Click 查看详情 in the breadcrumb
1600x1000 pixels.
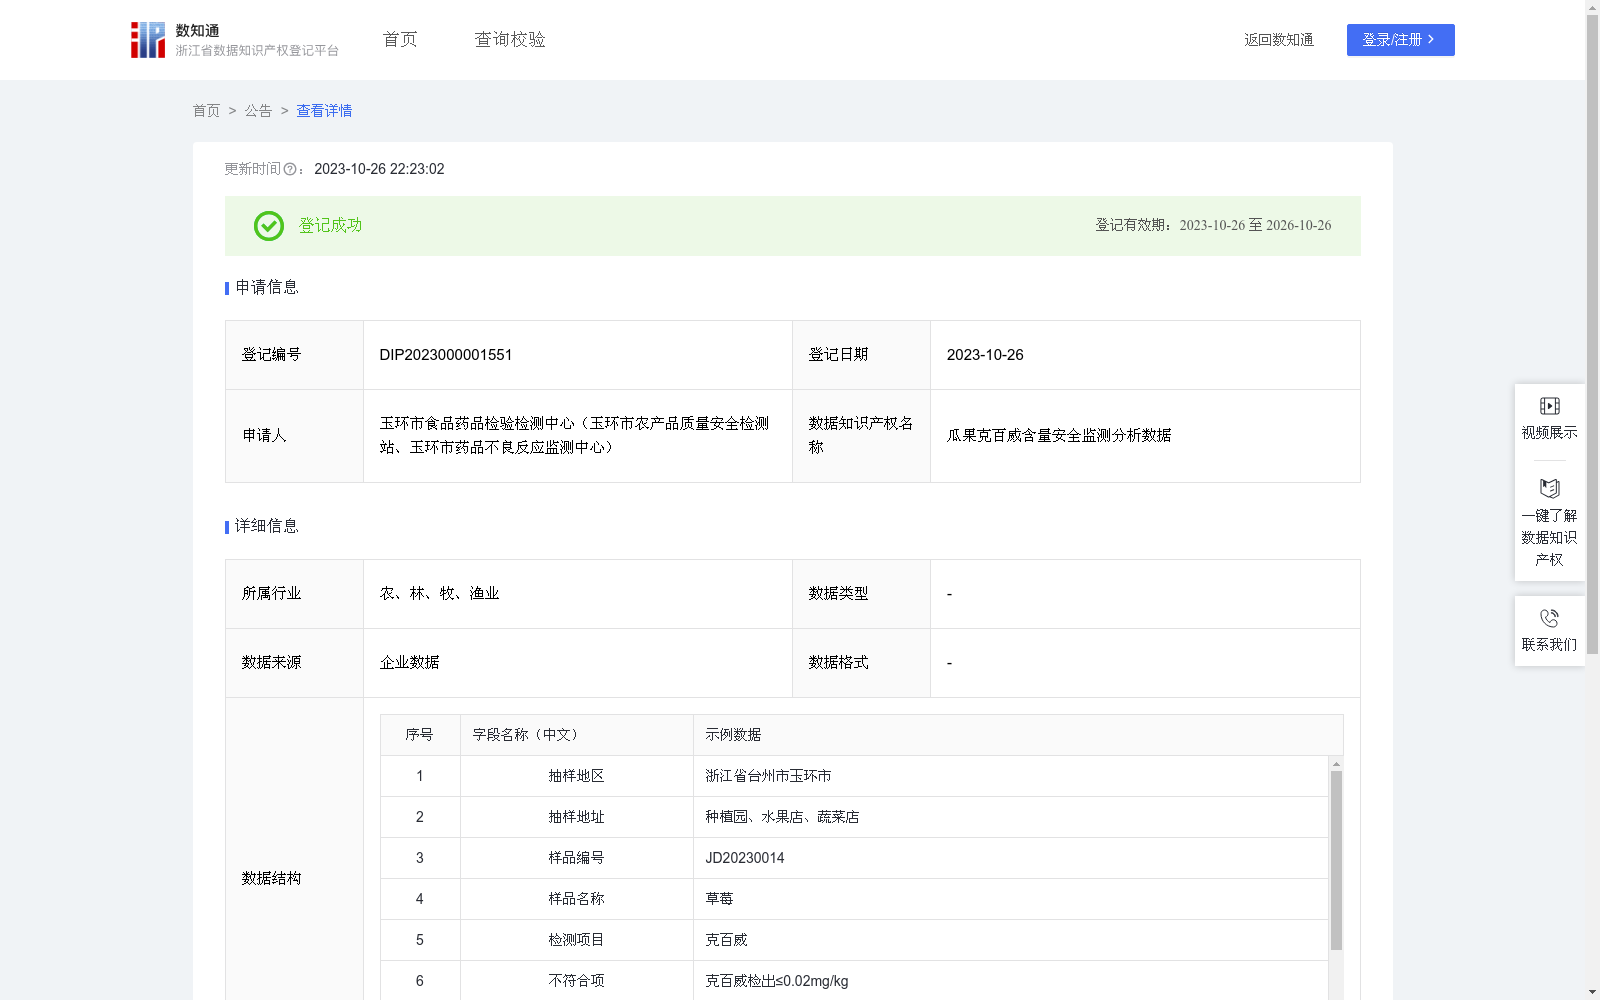click(x=324, y=111)
